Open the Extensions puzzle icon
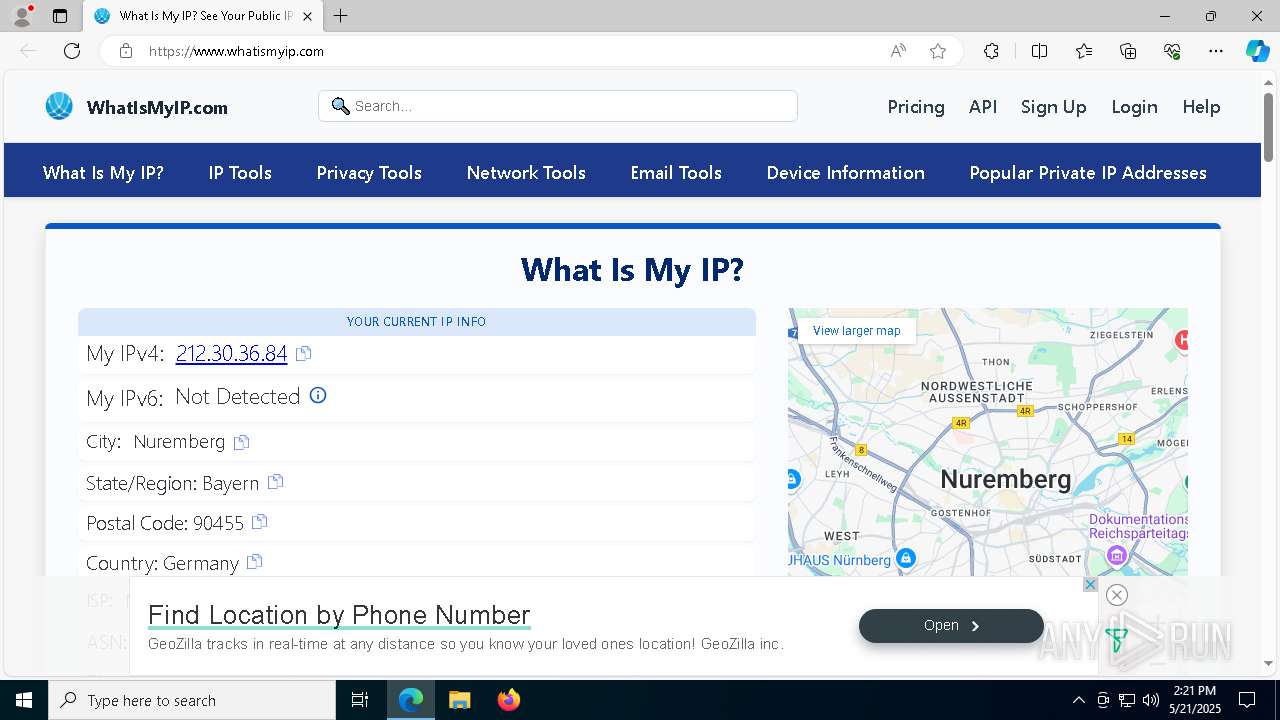 [x=991, y=51]
